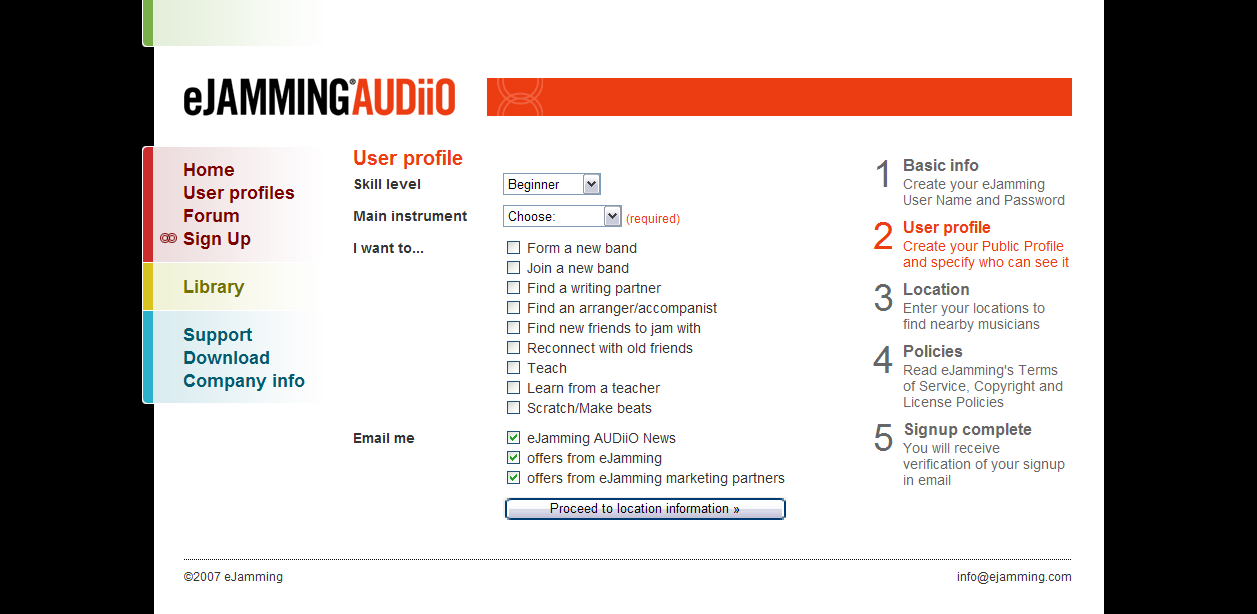
Task: Click Proceed to location information button
Action: (645, 509)
